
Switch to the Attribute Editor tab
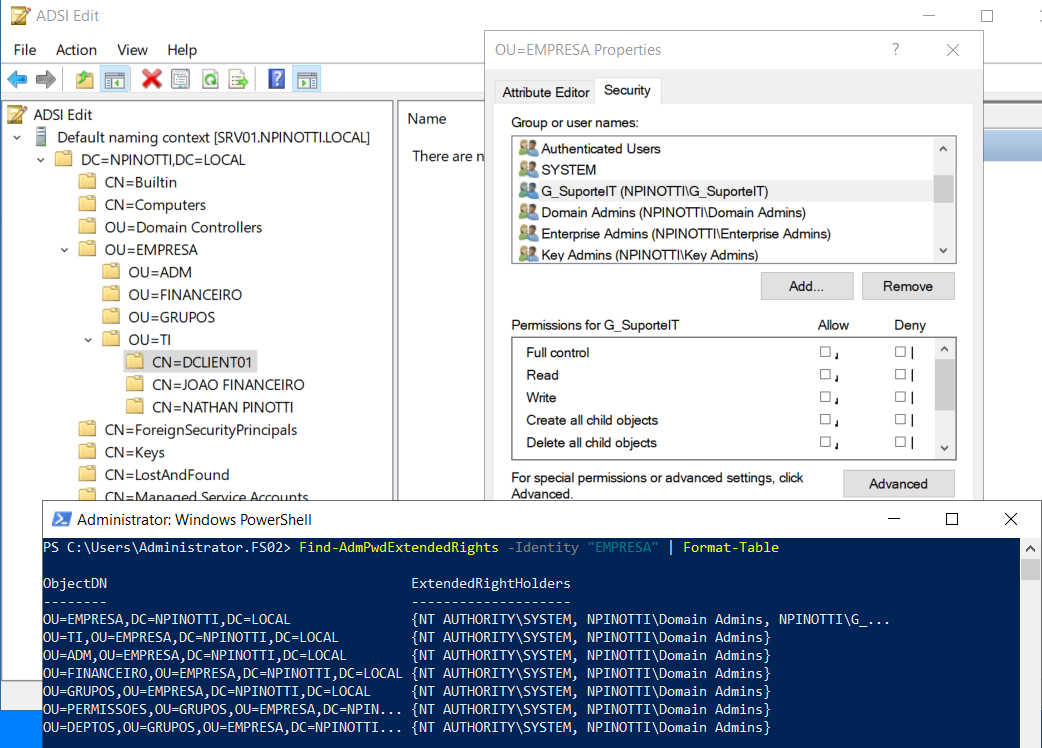[545, 92]
